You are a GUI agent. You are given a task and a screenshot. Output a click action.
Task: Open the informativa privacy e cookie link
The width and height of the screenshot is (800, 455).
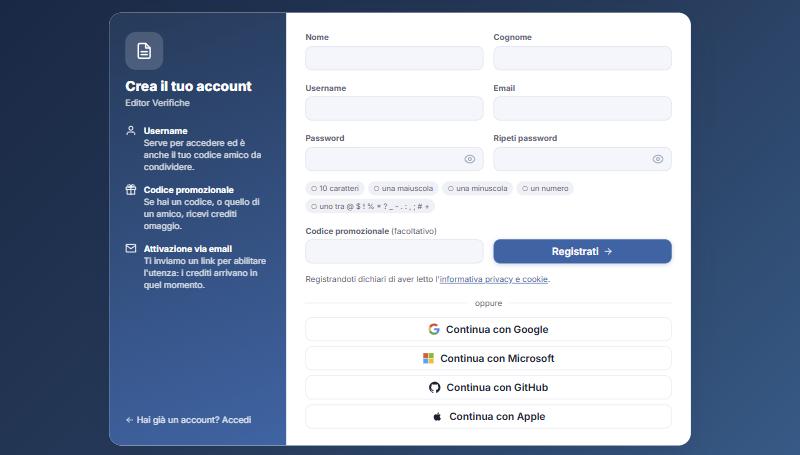pyautogui.click(x=494, y=279)
